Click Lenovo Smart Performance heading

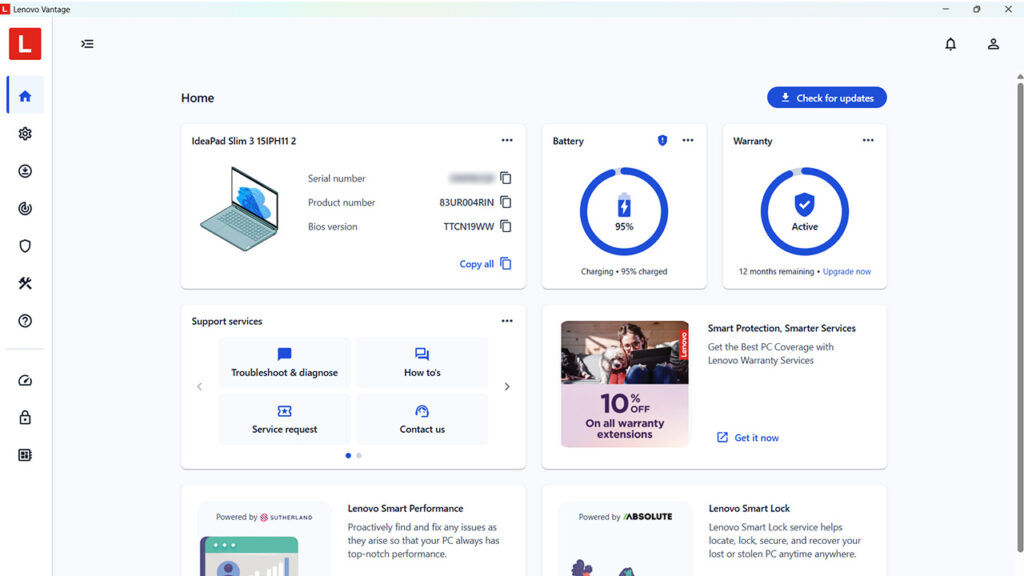tap(405, 508)
